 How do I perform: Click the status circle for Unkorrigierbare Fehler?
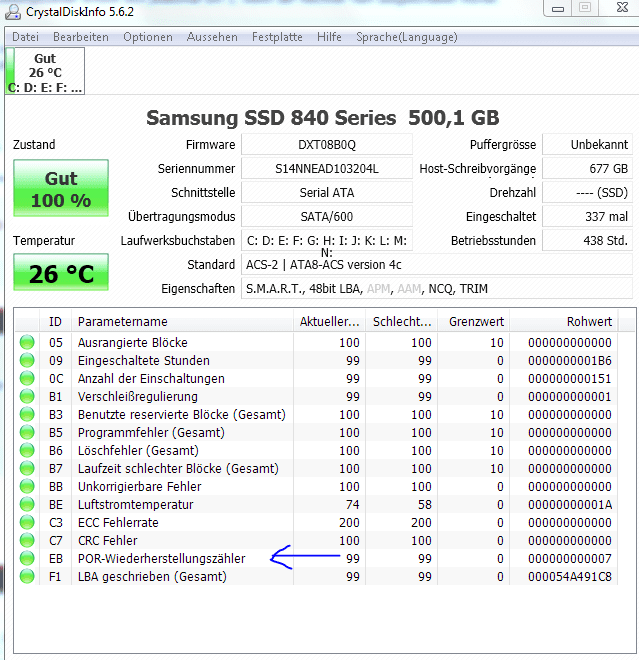pos(27,487)
